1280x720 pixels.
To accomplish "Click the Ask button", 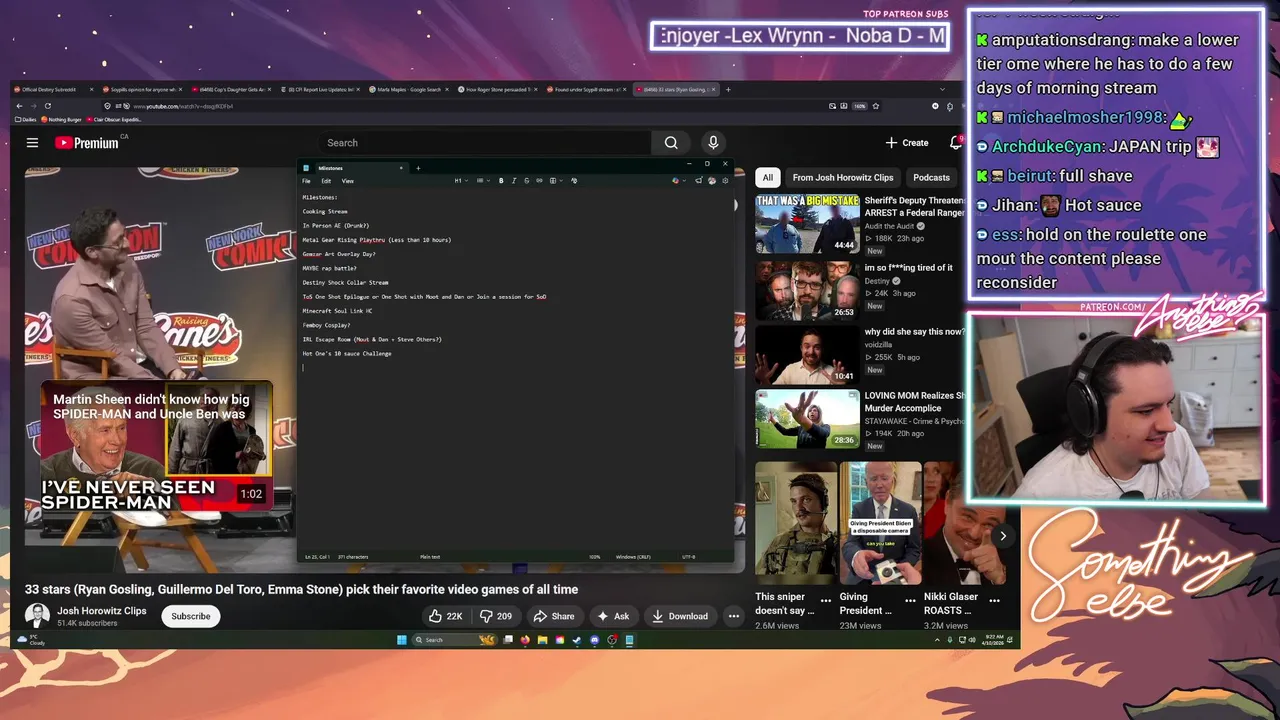I will tap(613, 616).
